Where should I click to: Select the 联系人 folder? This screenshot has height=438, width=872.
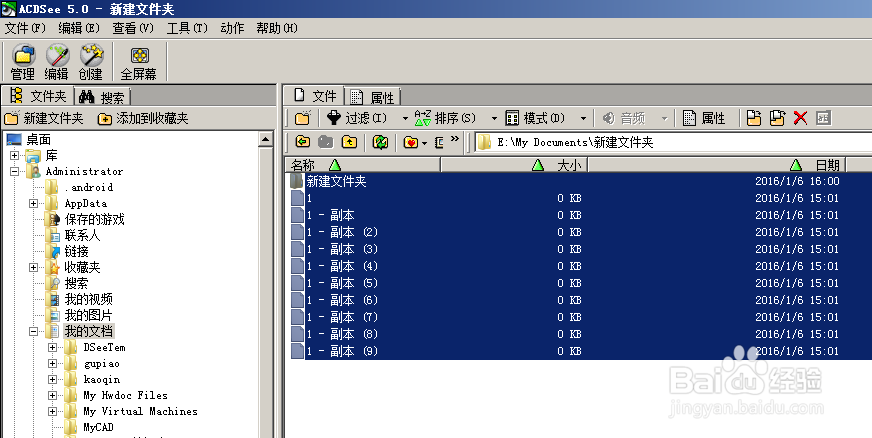point(82,235)
